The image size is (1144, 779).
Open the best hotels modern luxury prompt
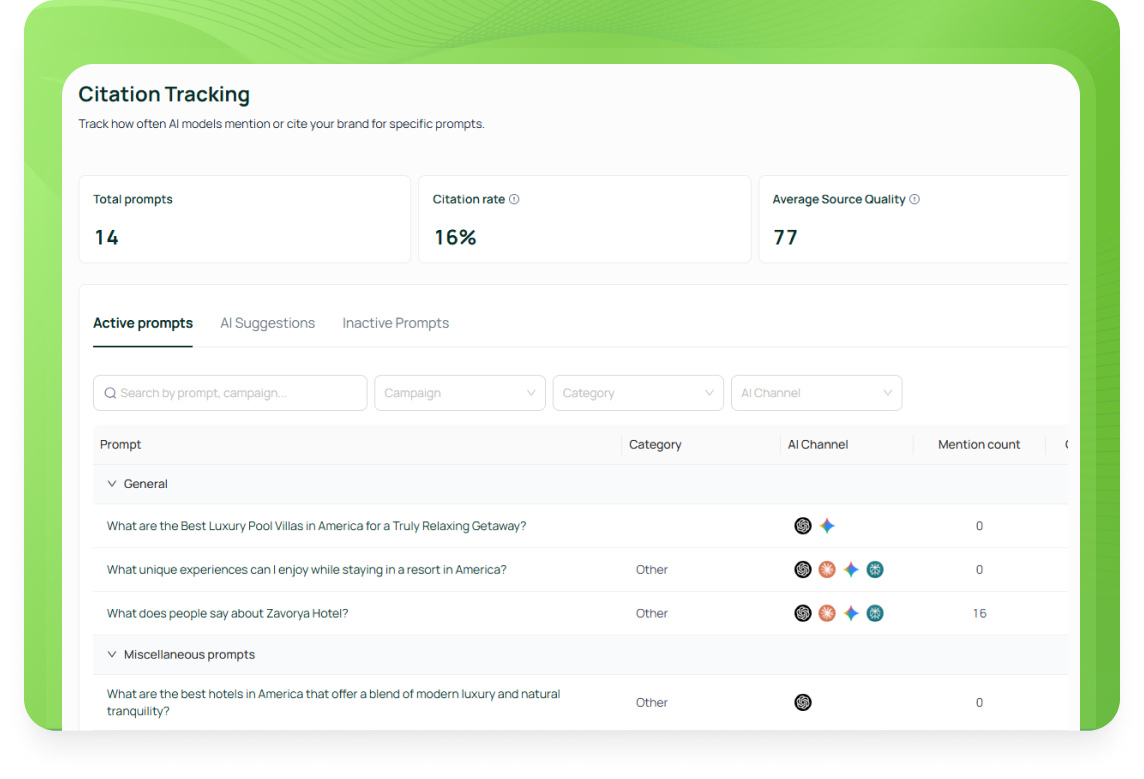(333, 702)
